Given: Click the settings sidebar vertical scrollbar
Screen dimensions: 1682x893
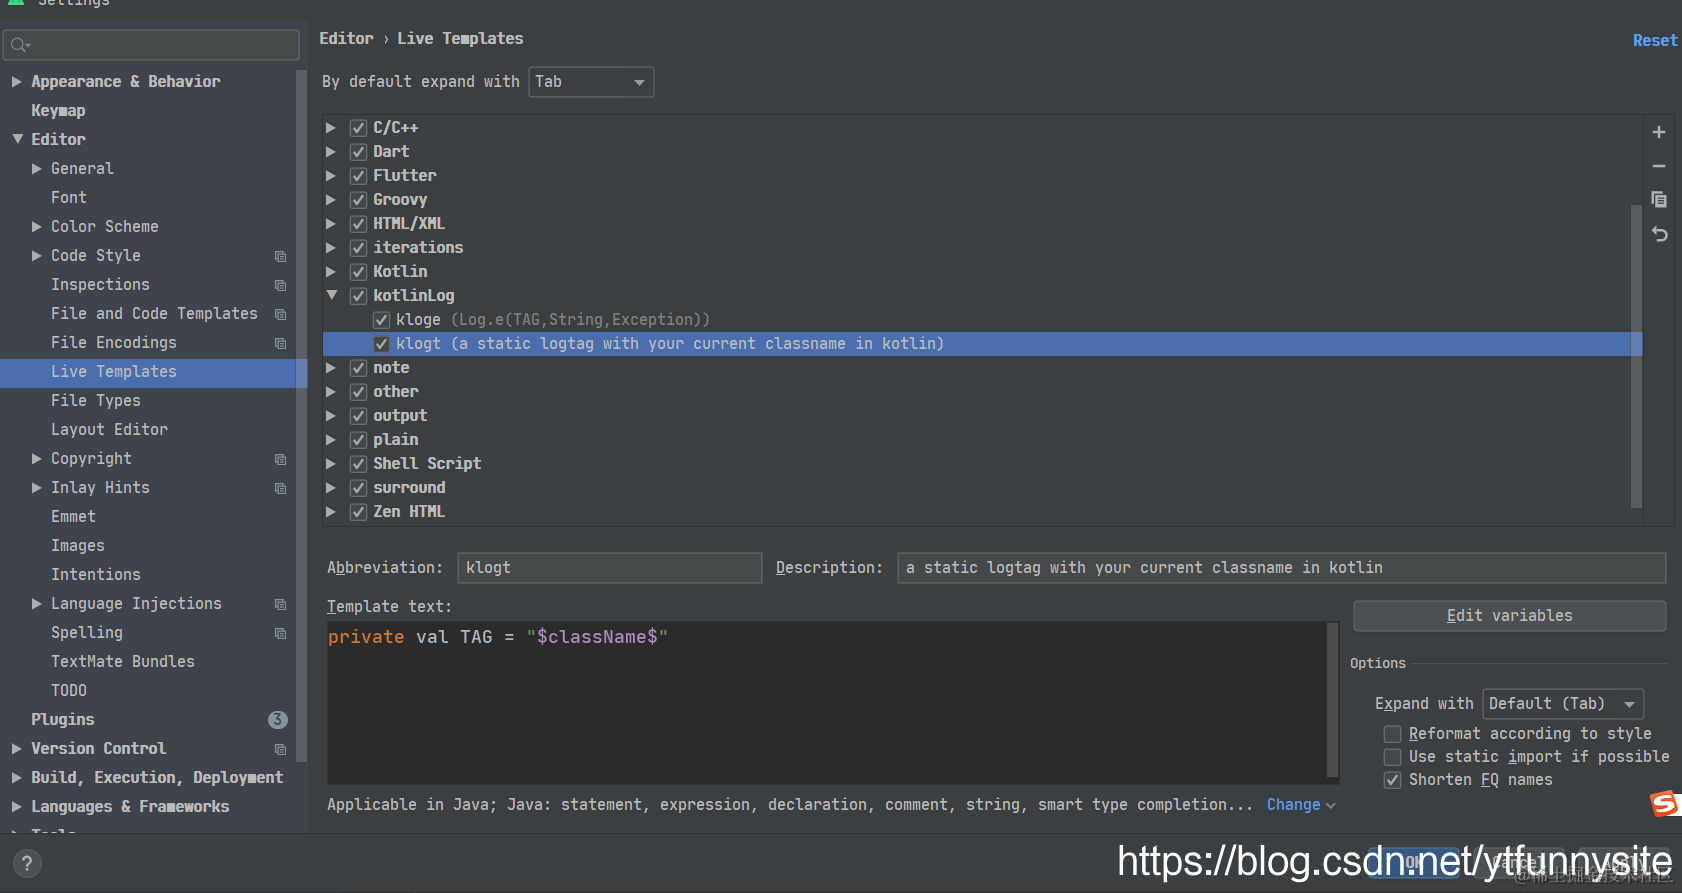Looking at the screenshot, I should pyautogui.click(x=301, y=415).
